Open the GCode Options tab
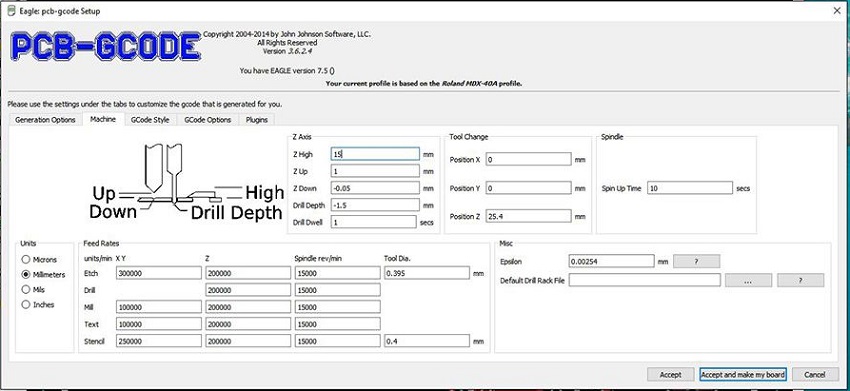Image resolution: width=850 pixels, height=391 pixels. (208, 120)
